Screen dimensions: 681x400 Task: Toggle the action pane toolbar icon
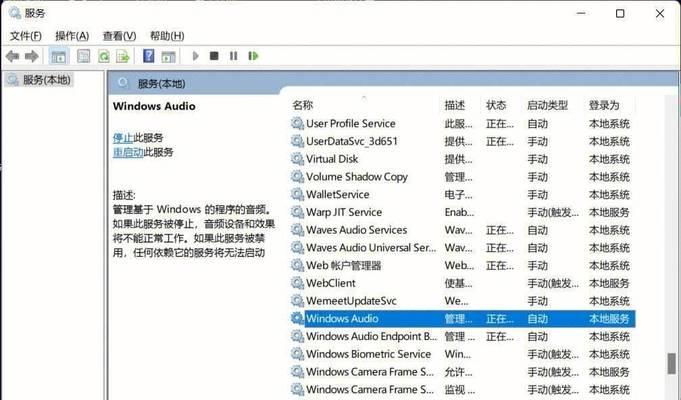tap(168, 56)
